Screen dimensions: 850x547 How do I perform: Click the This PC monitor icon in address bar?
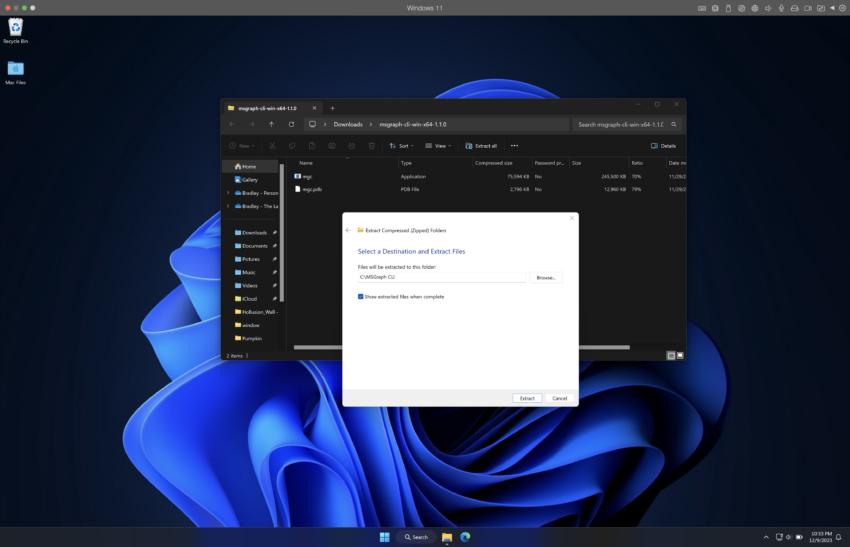tap(312, 124)
